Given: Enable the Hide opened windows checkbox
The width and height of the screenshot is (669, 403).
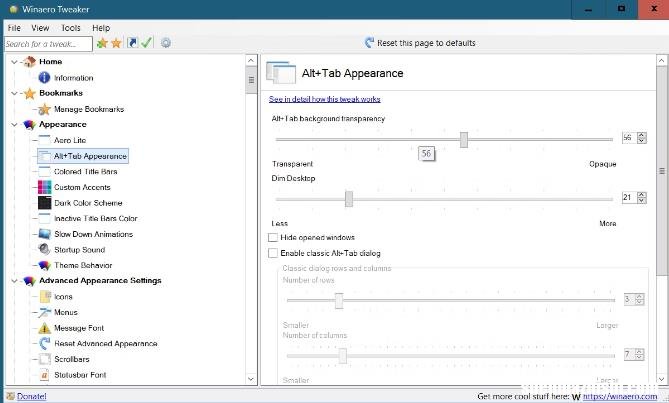Looking at the screenshot, I should pos(273,238).
